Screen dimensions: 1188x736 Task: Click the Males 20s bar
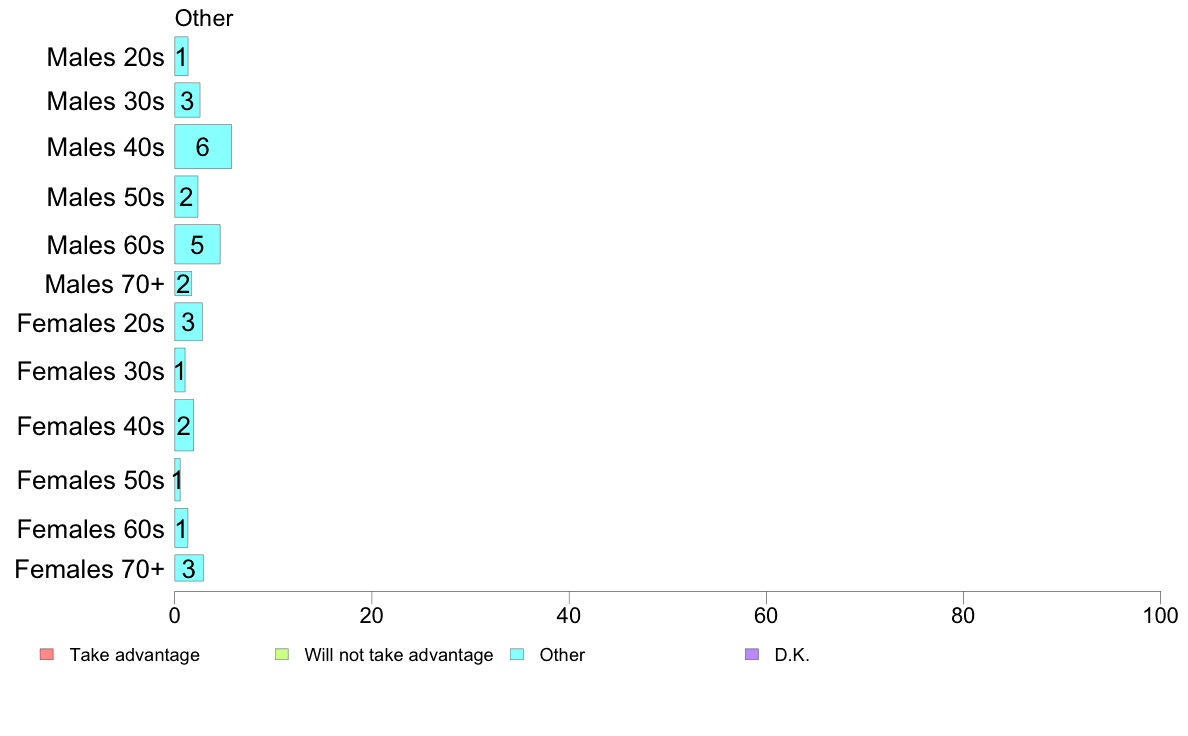[x=181, y=56]
